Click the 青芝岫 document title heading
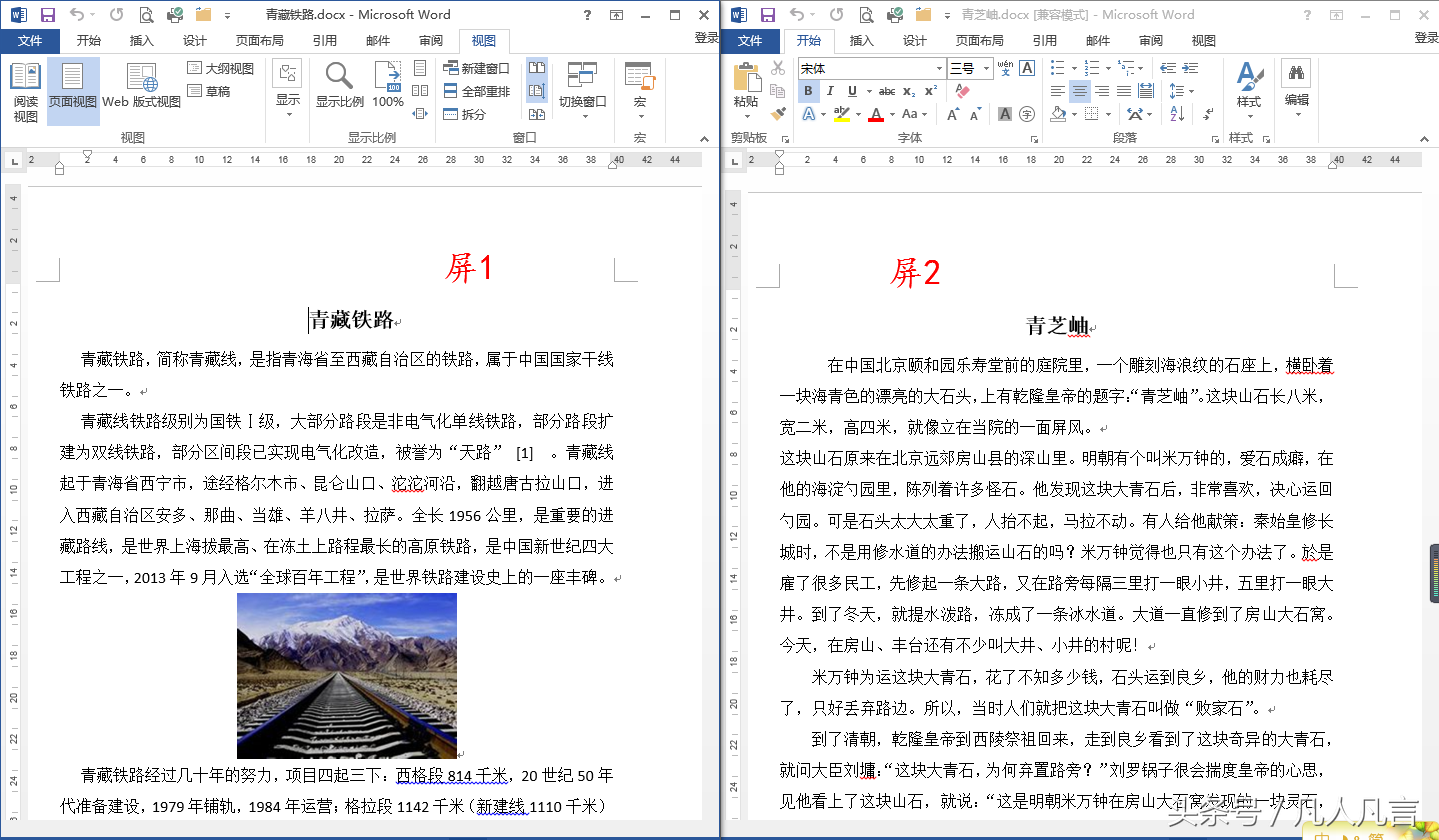 tap(1057, 325)
